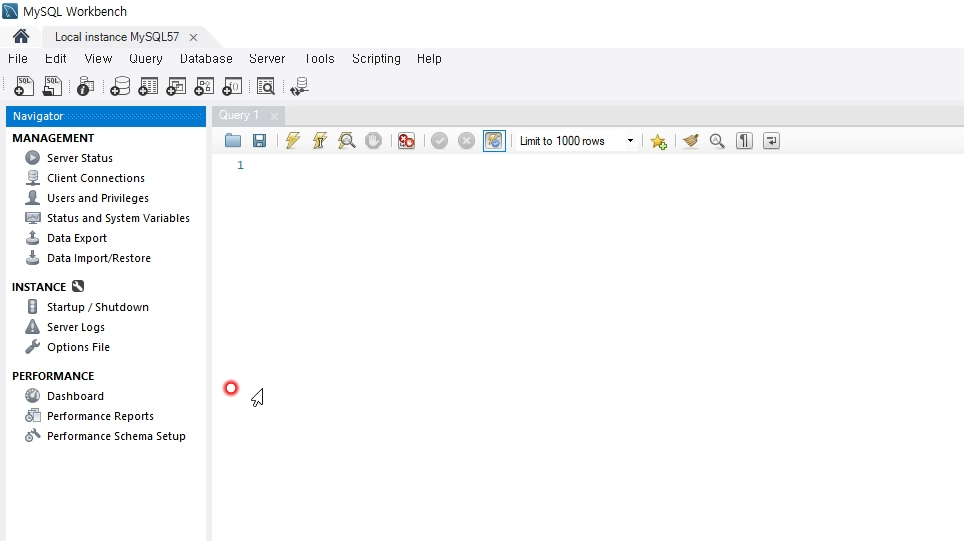The height and width of the screenshot is (541, 964).
Task: Click the wrench icon beside INSTANCE heading
Action: click(x=78, y=286)
